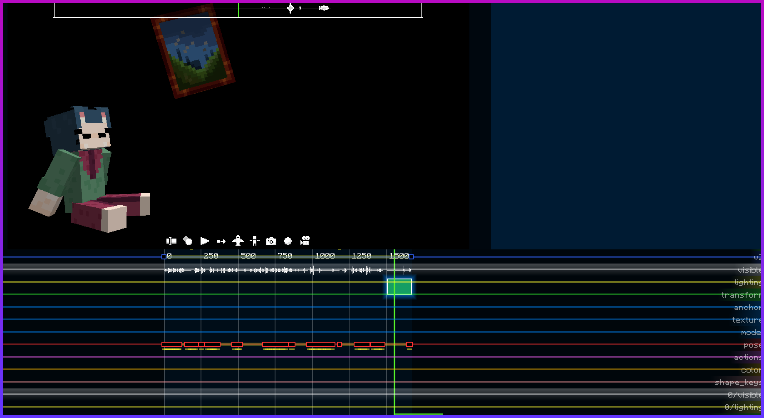Click the framed landscape painting in the viewport

(193, 51)
